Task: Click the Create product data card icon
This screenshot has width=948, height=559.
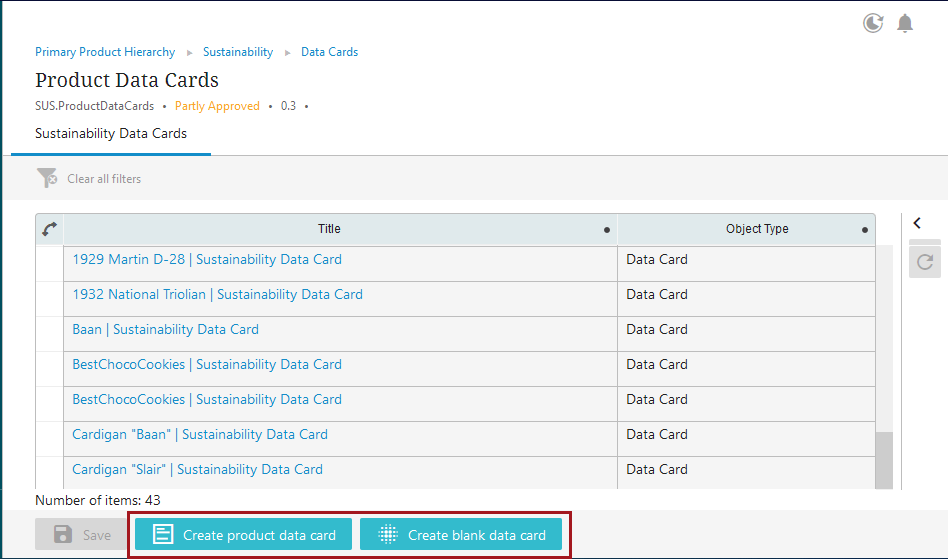Action: pyautogui.click(x=163, y=535)
